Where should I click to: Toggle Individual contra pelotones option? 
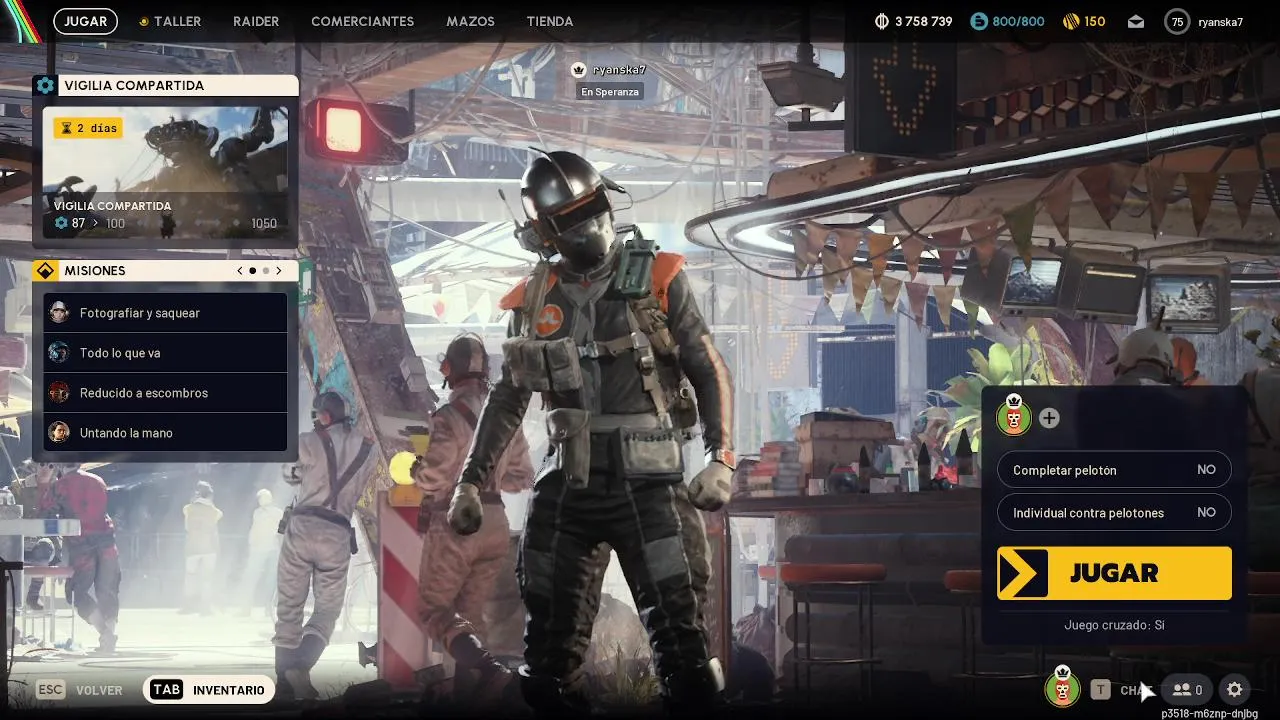[x=1114, y=512]
